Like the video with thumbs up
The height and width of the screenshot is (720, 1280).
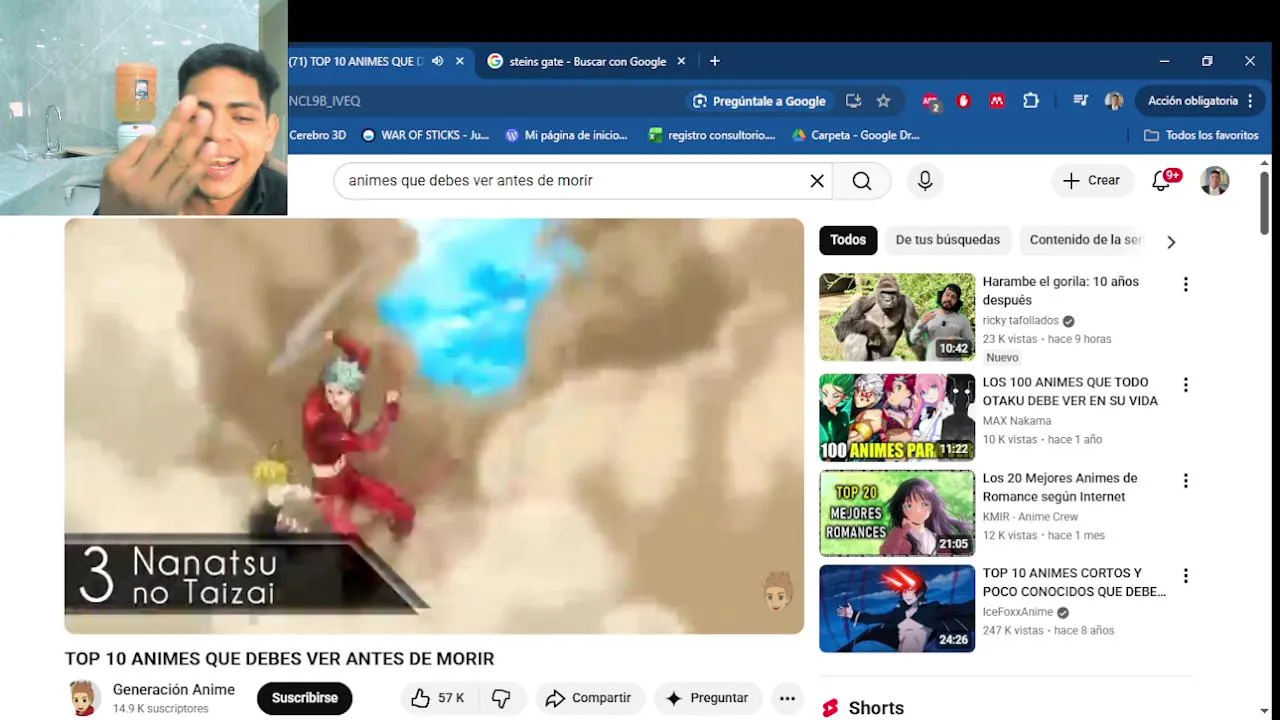[438, 698]
